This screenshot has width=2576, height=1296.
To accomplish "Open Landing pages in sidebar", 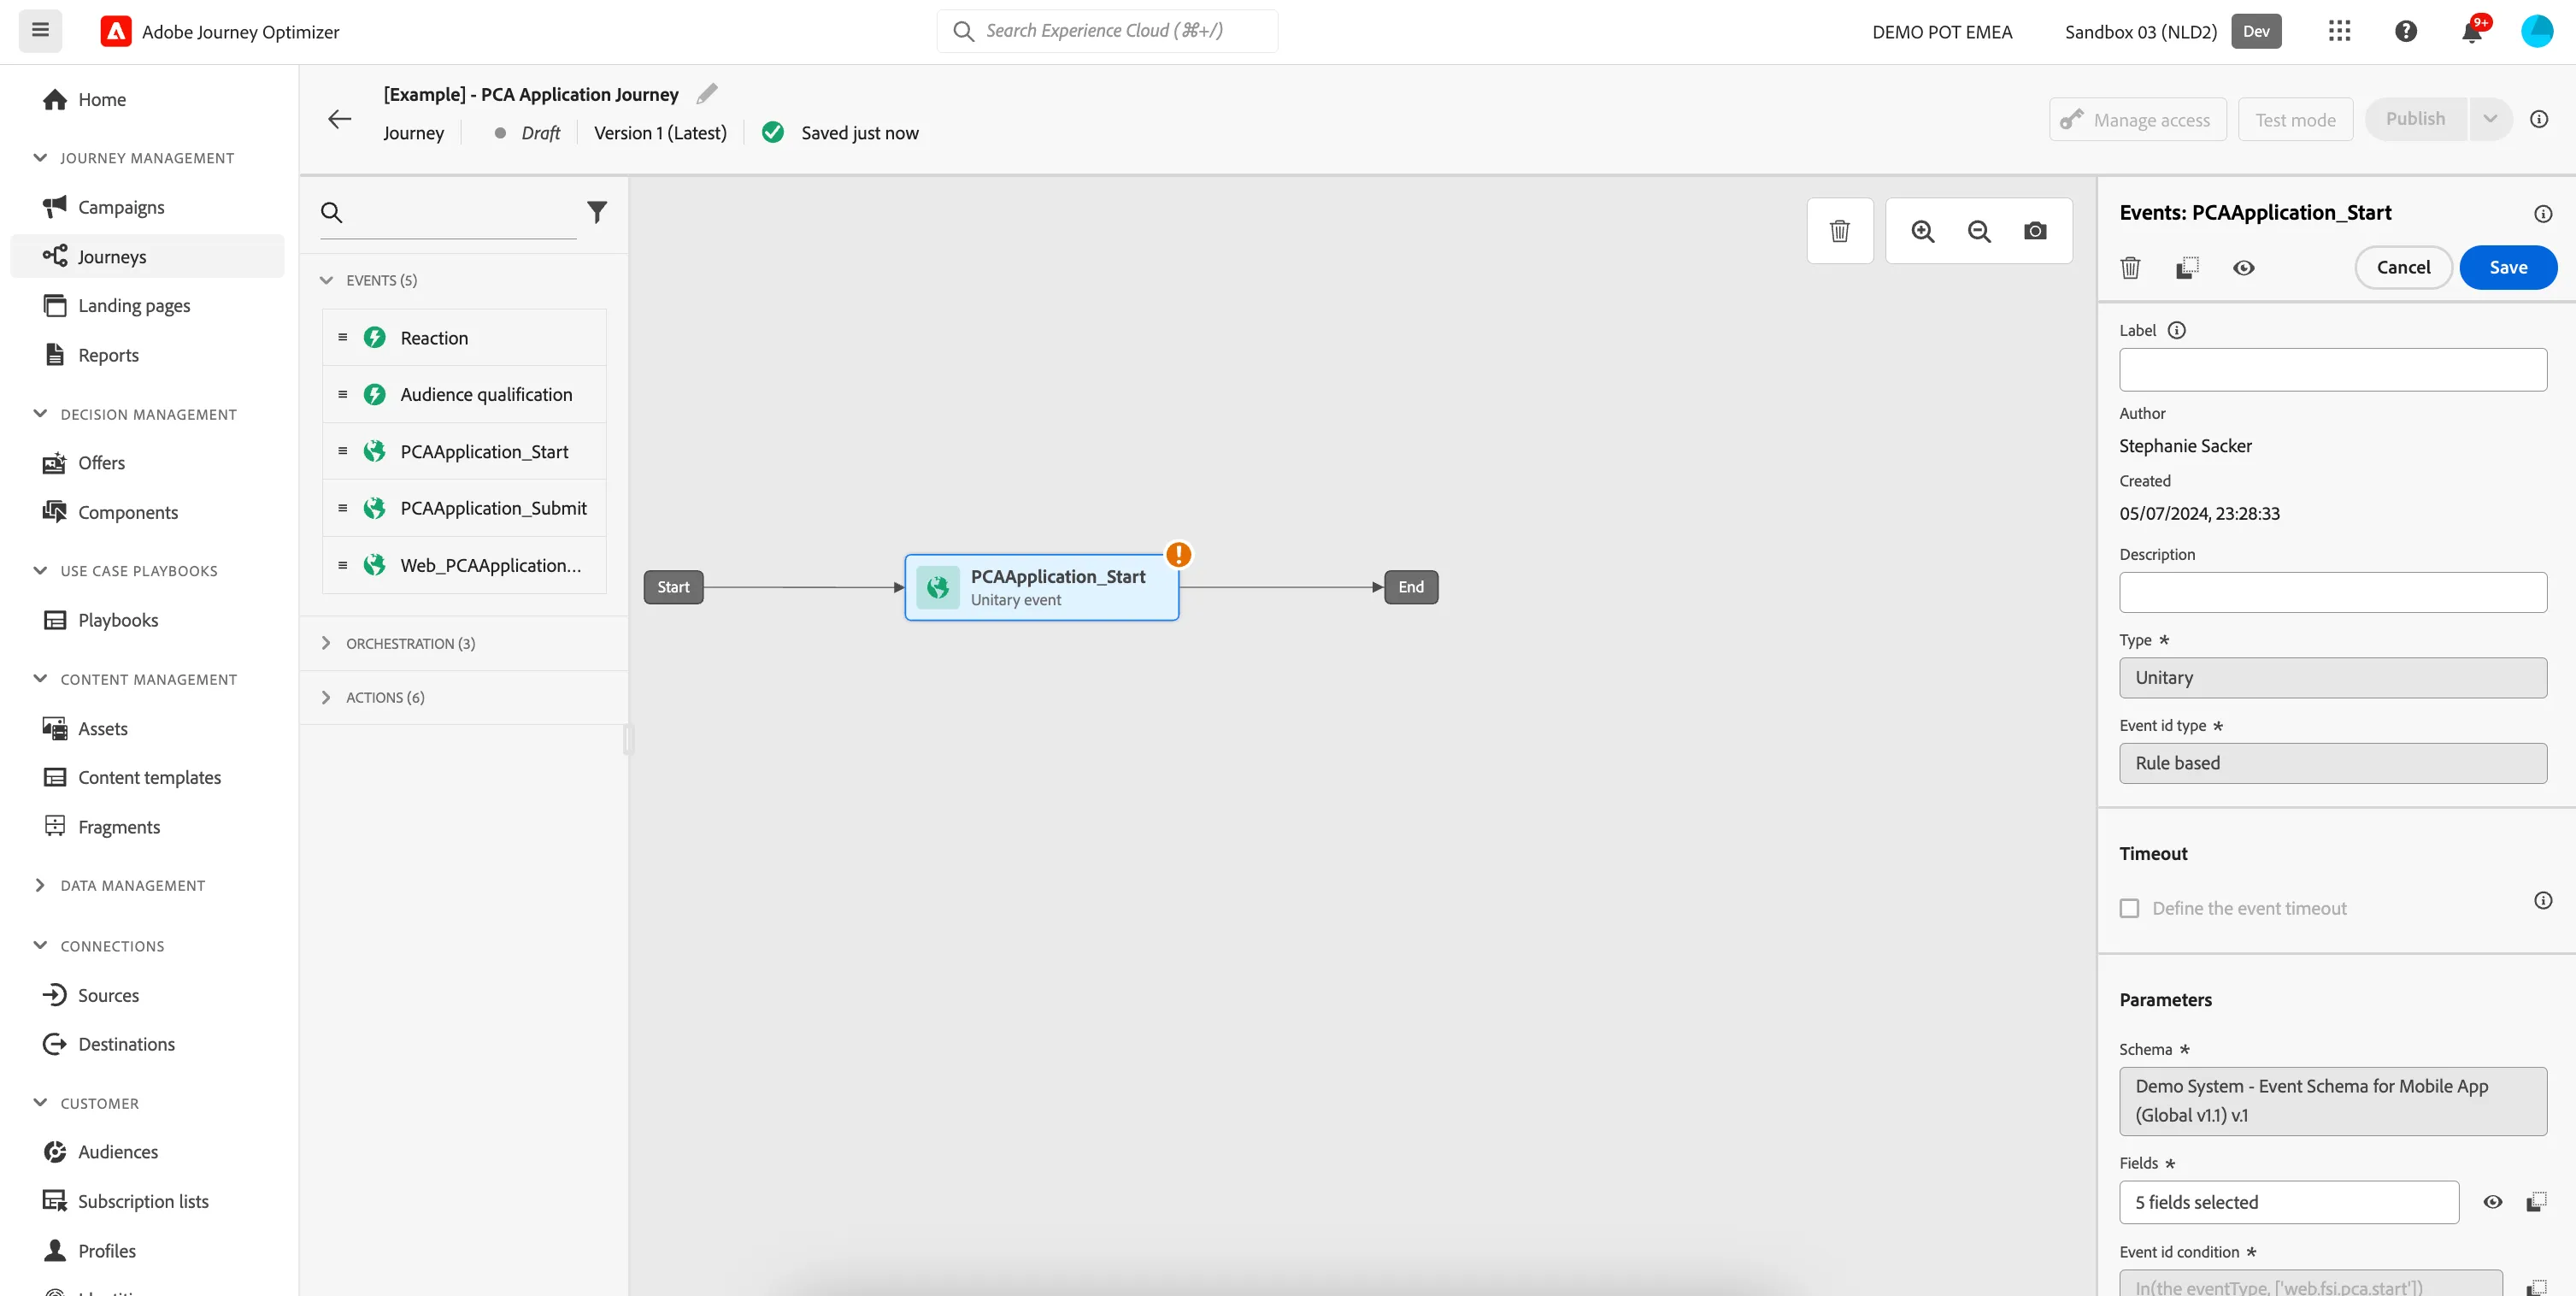I will coord(148,305).
